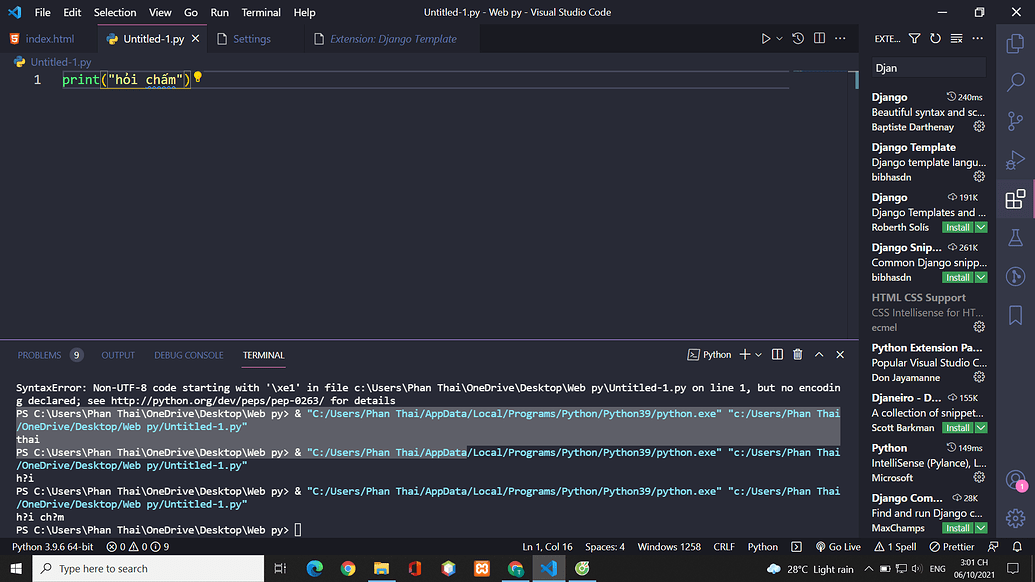Open the Explorer view in activity bar

1015,44
